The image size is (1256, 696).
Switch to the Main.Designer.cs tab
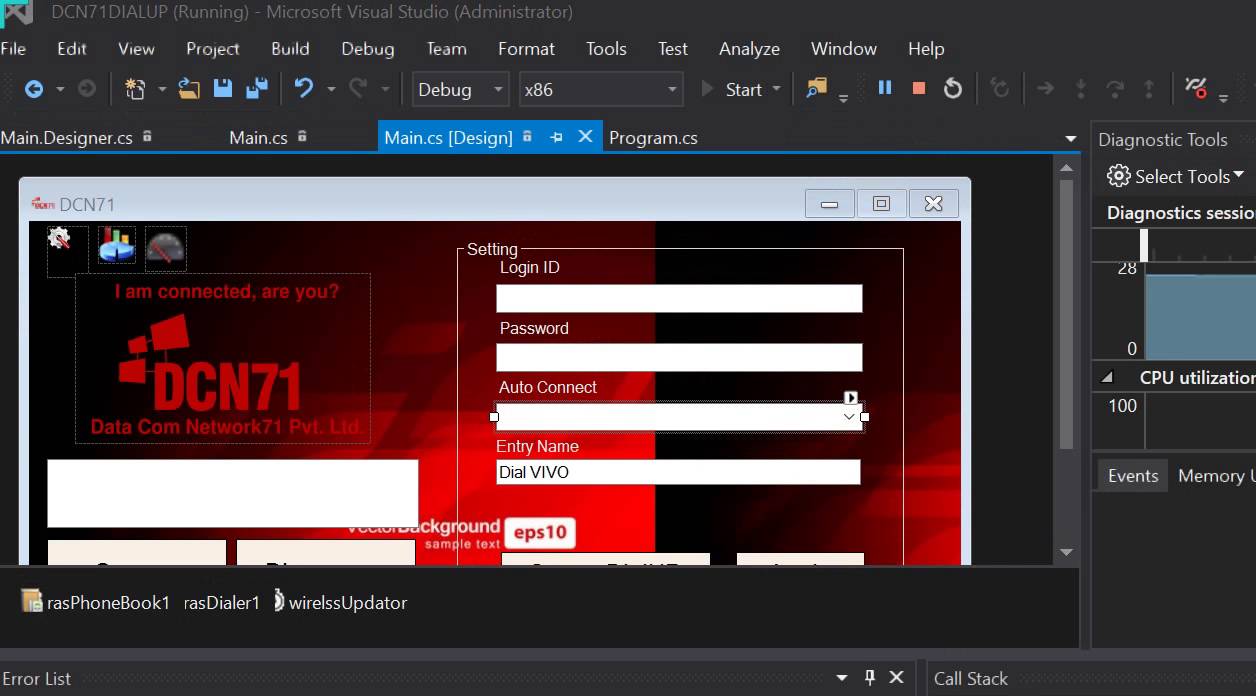click(x=66, y=138)
